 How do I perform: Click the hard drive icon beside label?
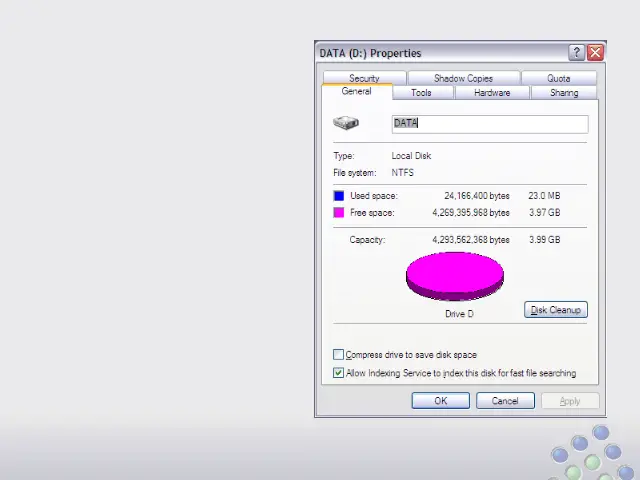point(346,122)
